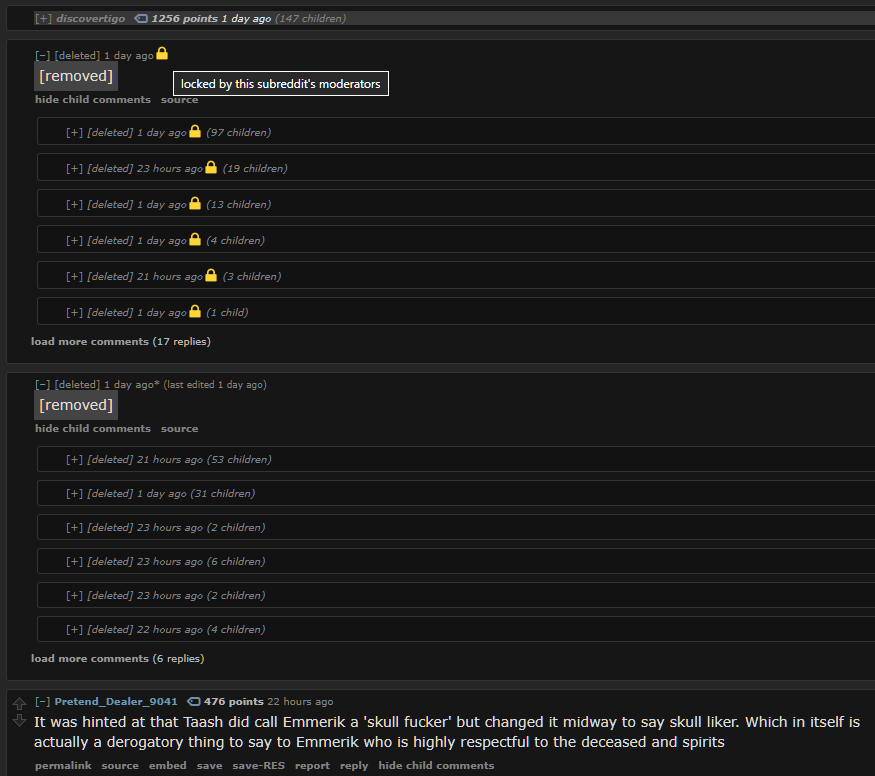Open permalink of Pretend_Dealer_9041's comment
875x776 pixels.
point(63,765)
